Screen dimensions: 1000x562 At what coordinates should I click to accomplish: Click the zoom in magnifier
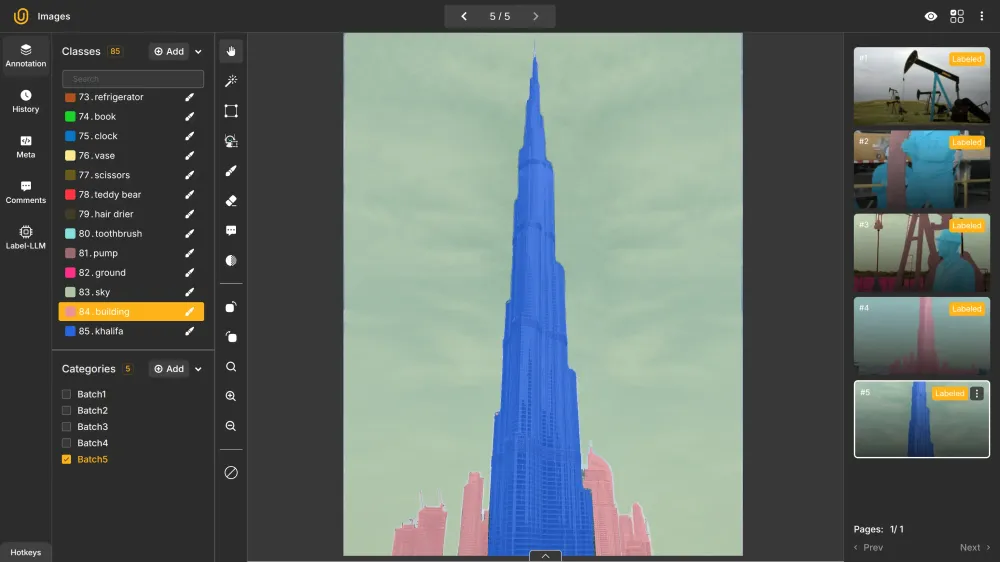coord(231,397)
